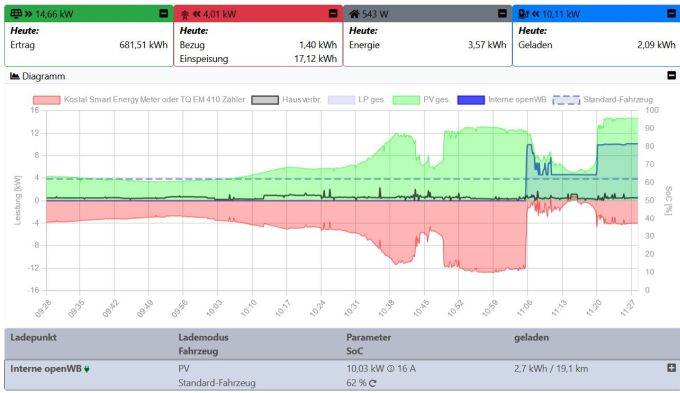Click the charge power value 10,11 kW
The width and height of the screenshot is (680, 393).
pos(561,14)
